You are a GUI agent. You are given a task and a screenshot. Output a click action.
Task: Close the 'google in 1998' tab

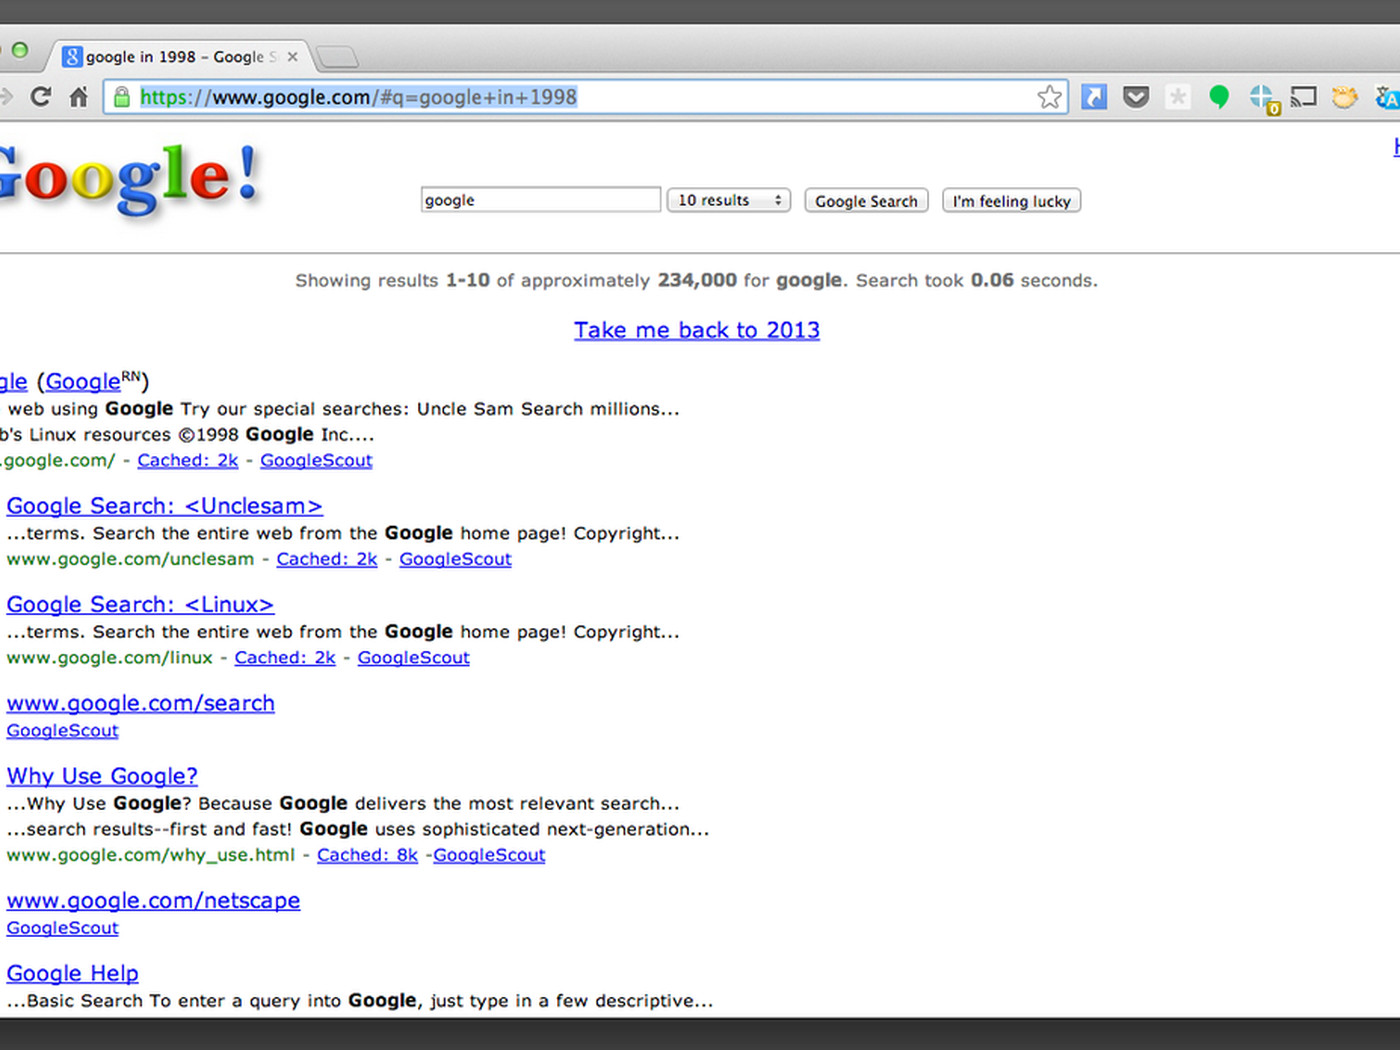(293, 57)
